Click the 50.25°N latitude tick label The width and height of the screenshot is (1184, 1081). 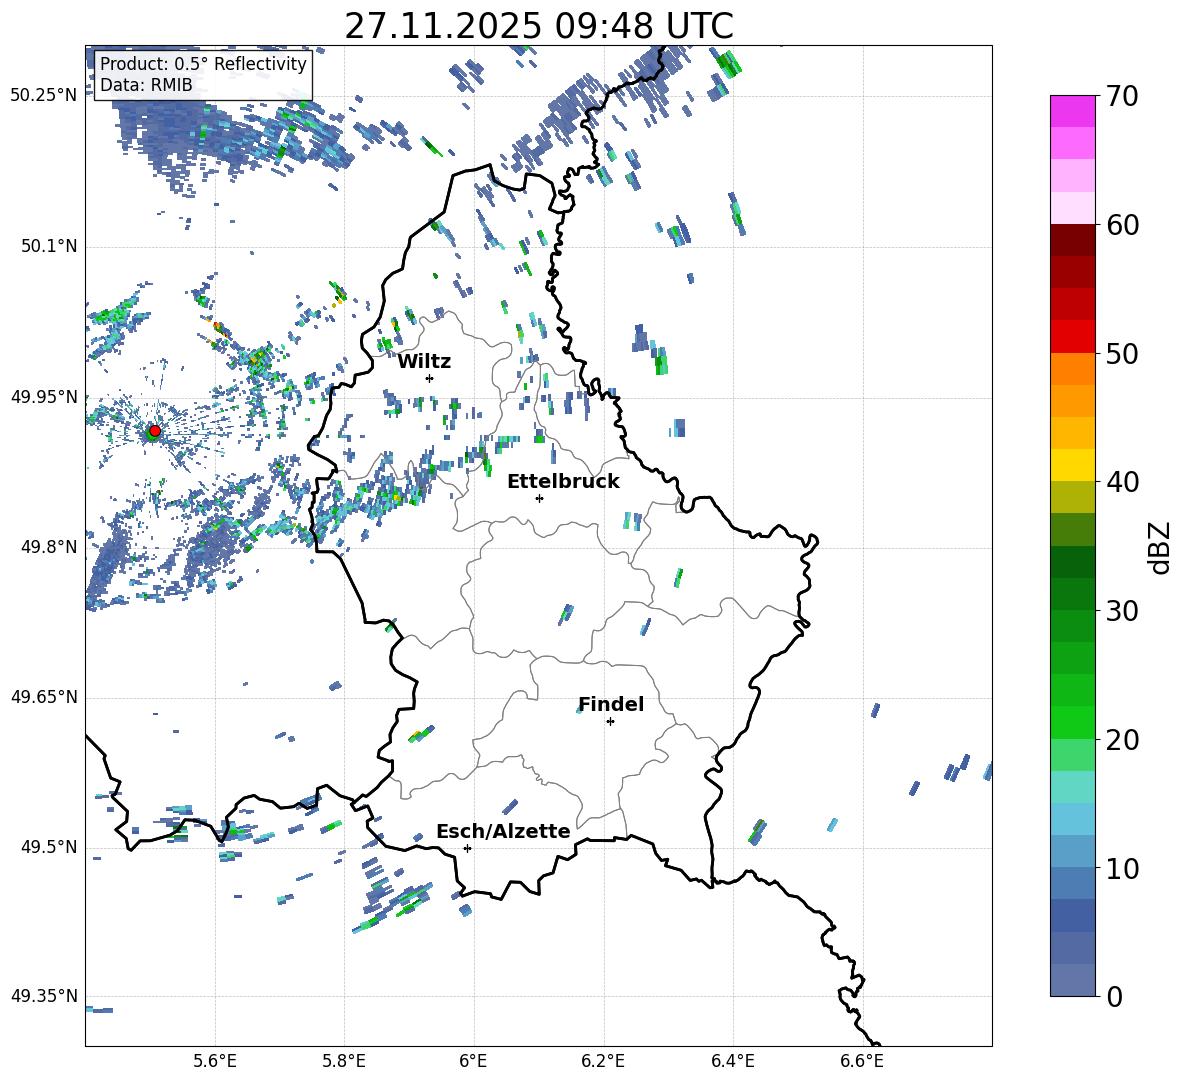[x=44, y=96]
